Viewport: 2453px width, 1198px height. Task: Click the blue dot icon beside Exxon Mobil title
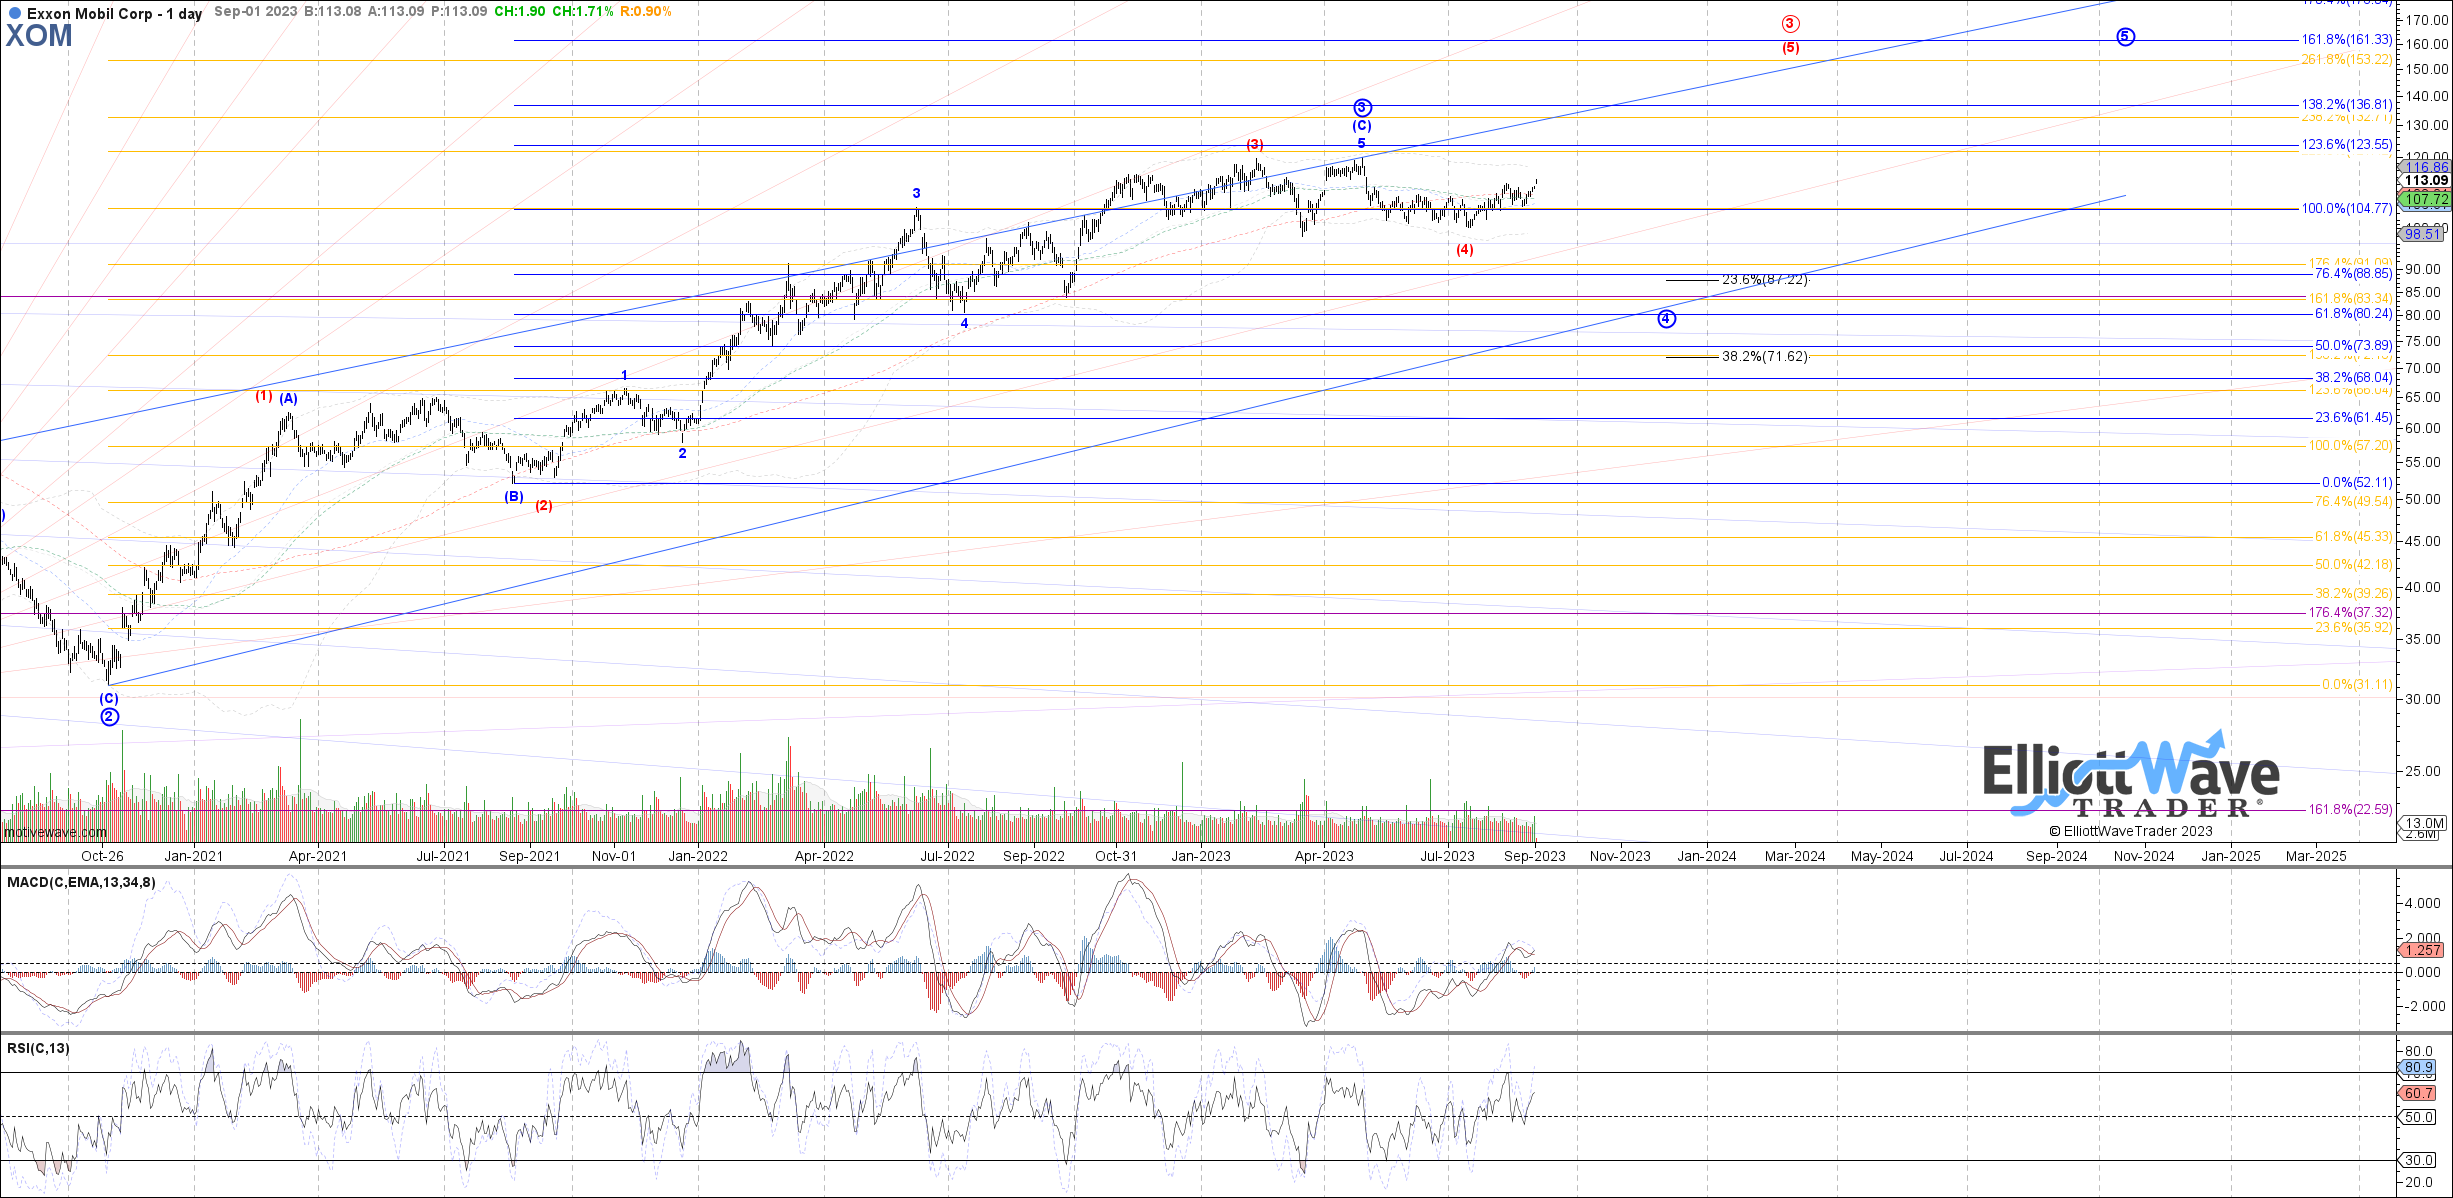click(x=14, y=14)
